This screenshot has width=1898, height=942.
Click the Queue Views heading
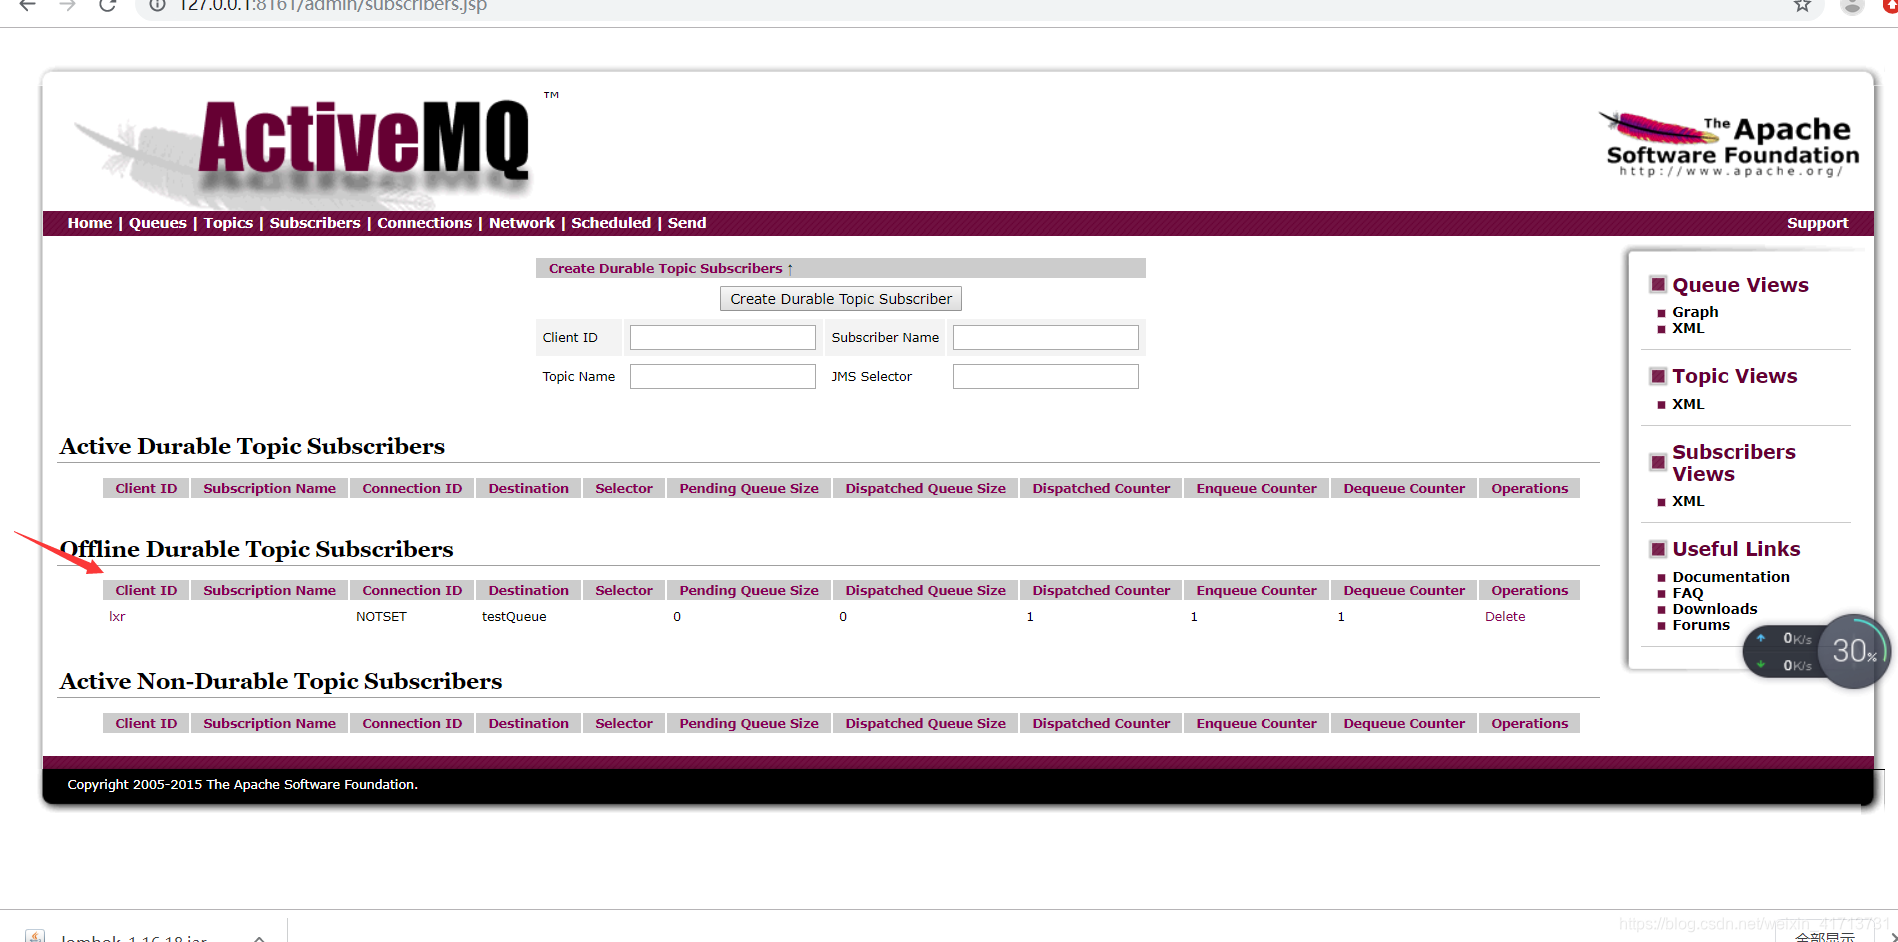click(1740, 285)
